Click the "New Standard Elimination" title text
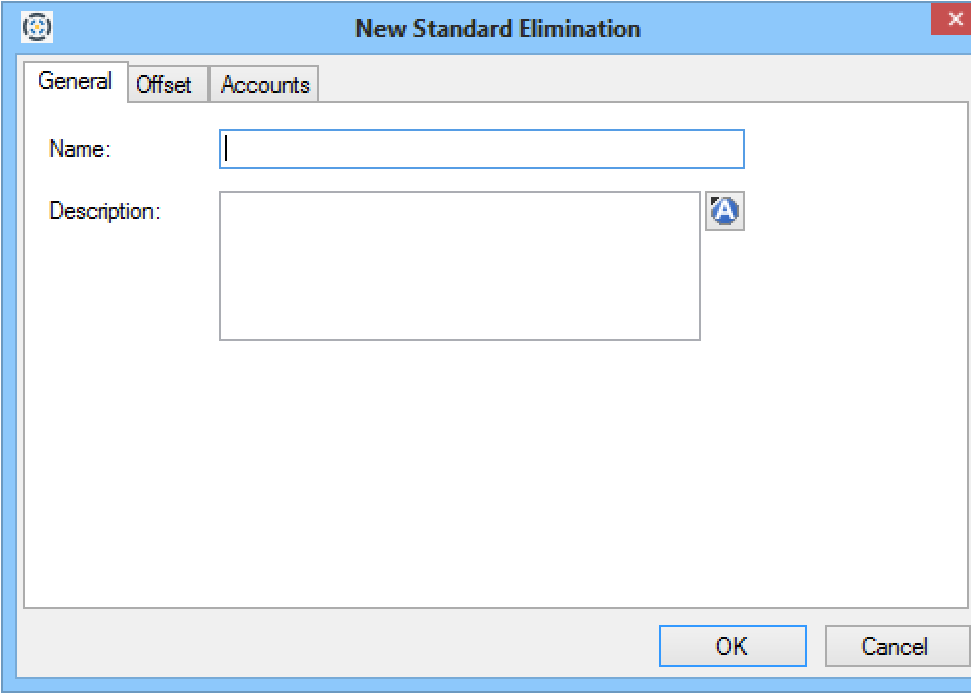 pos(497,28)
